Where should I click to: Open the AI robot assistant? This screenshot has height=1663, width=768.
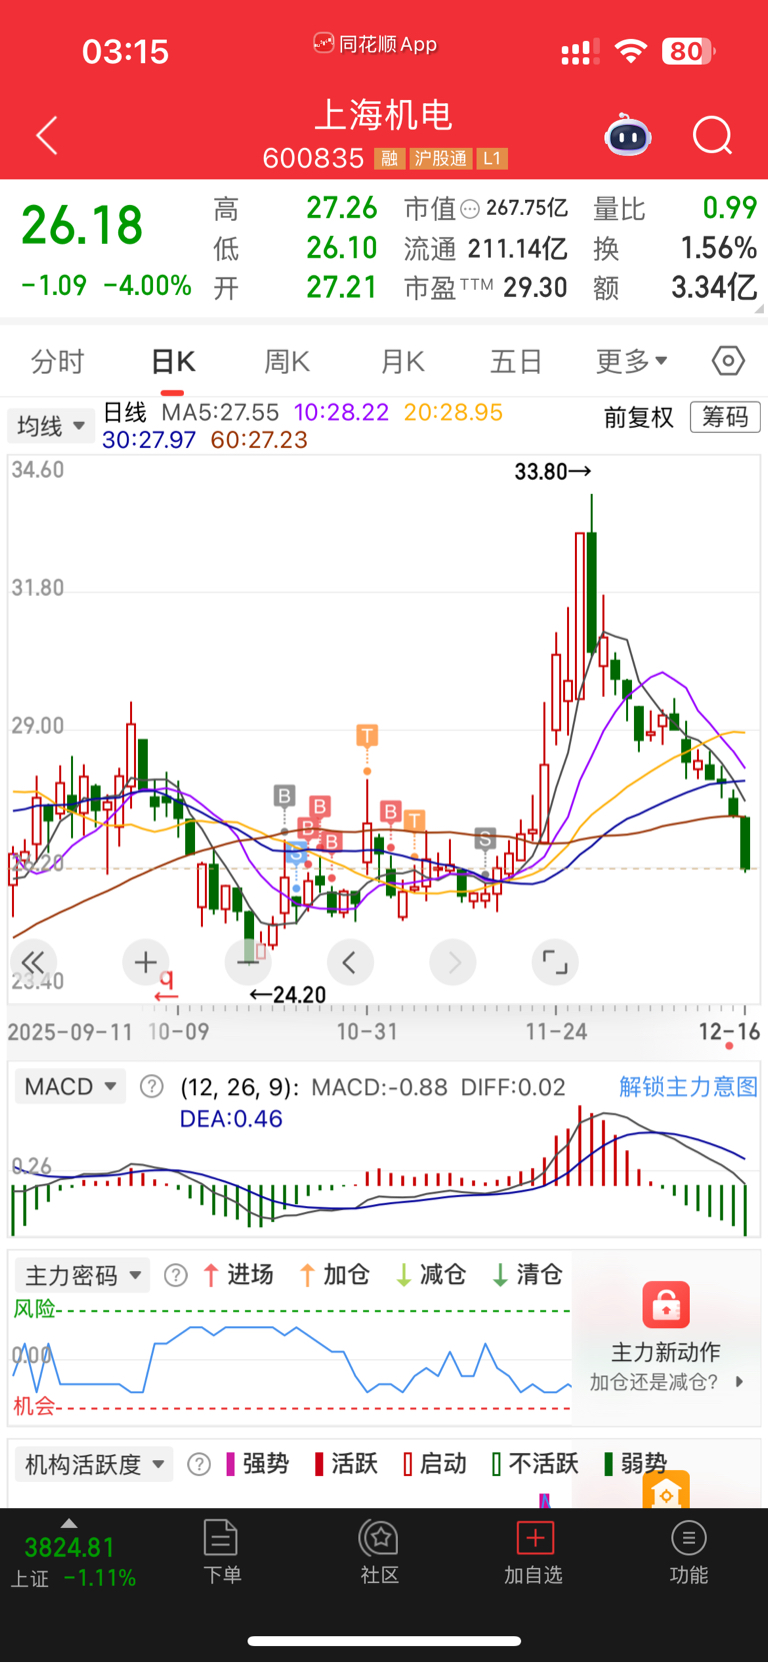click(628, 135)
